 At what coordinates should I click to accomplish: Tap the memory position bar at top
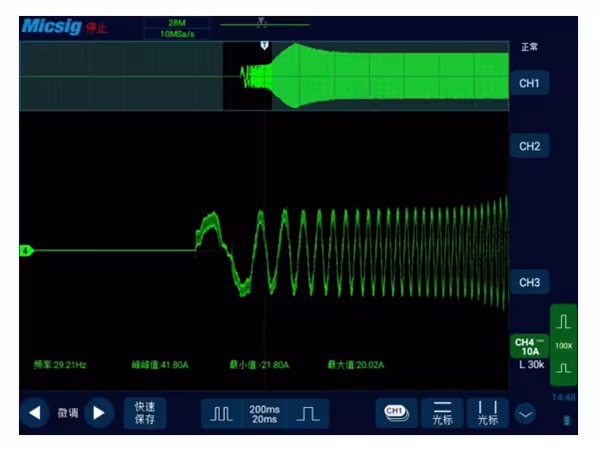(x=265, y=24)
